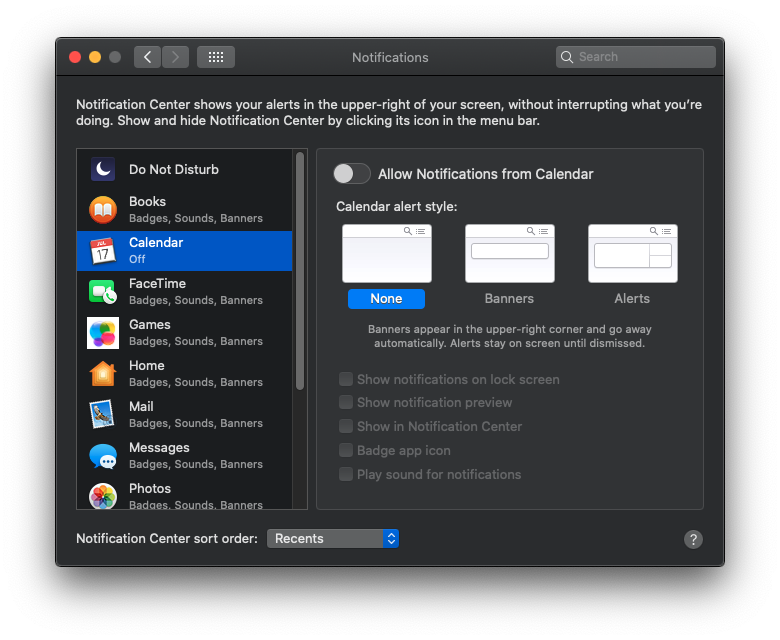Select the Banners alert style thumbnail
This screenshot has width=780, height=640.
[509, 254]
